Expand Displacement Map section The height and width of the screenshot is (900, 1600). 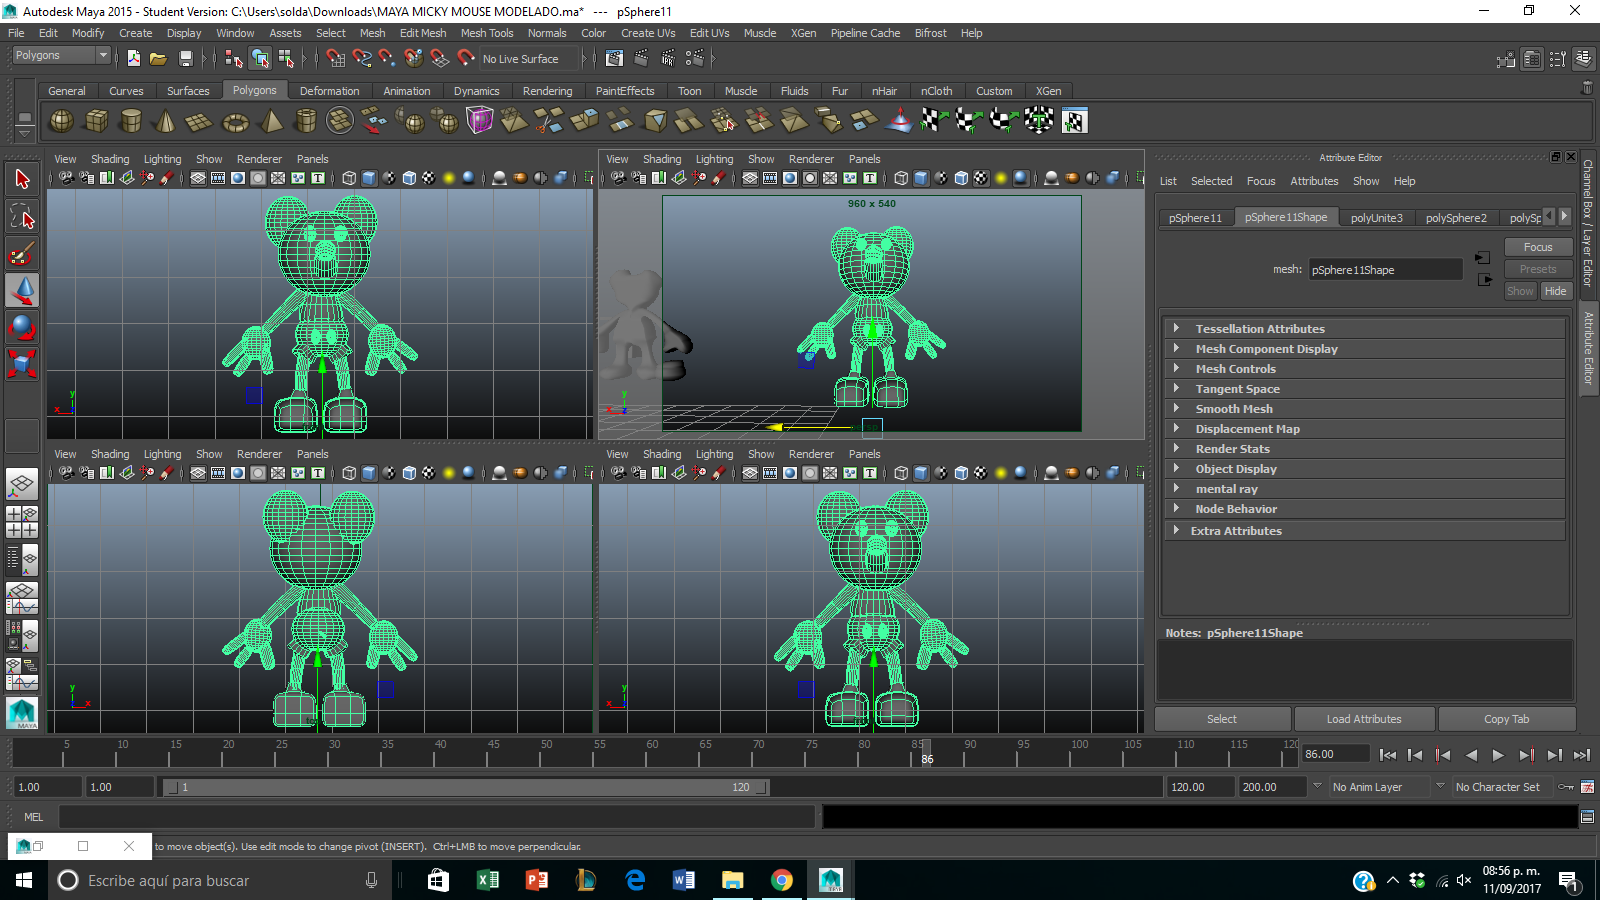coord(1364,429)
